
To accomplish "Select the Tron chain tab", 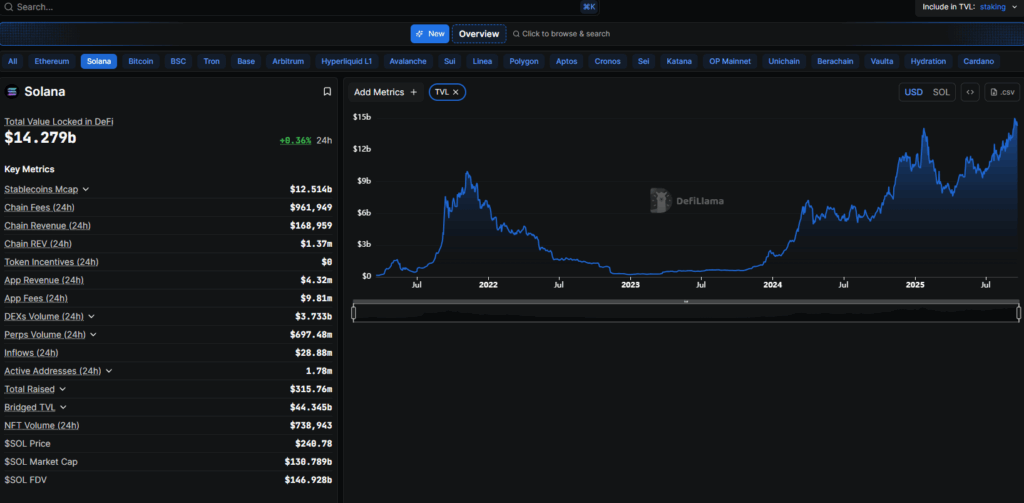I will (212, 61).
